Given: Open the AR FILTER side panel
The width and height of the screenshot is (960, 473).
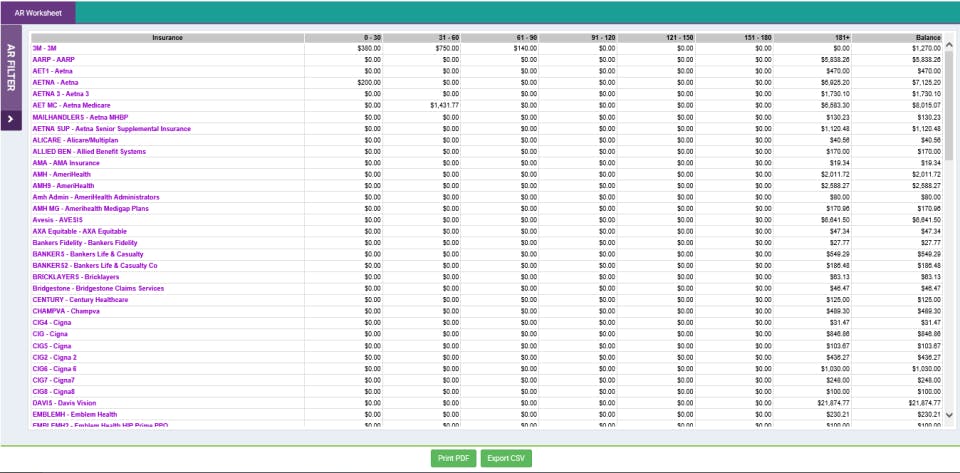Looking at the screenshot, I should [11, 68].
